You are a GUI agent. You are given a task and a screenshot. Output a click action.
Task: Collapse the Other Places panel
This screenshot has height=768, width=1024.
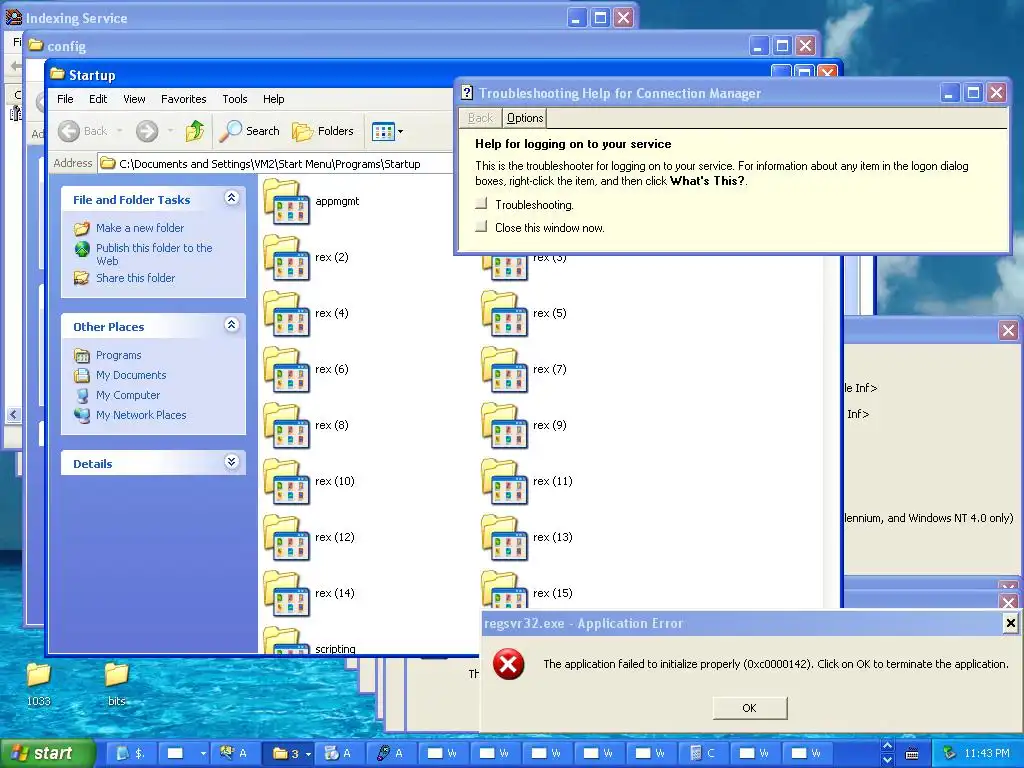pos(231,325)
